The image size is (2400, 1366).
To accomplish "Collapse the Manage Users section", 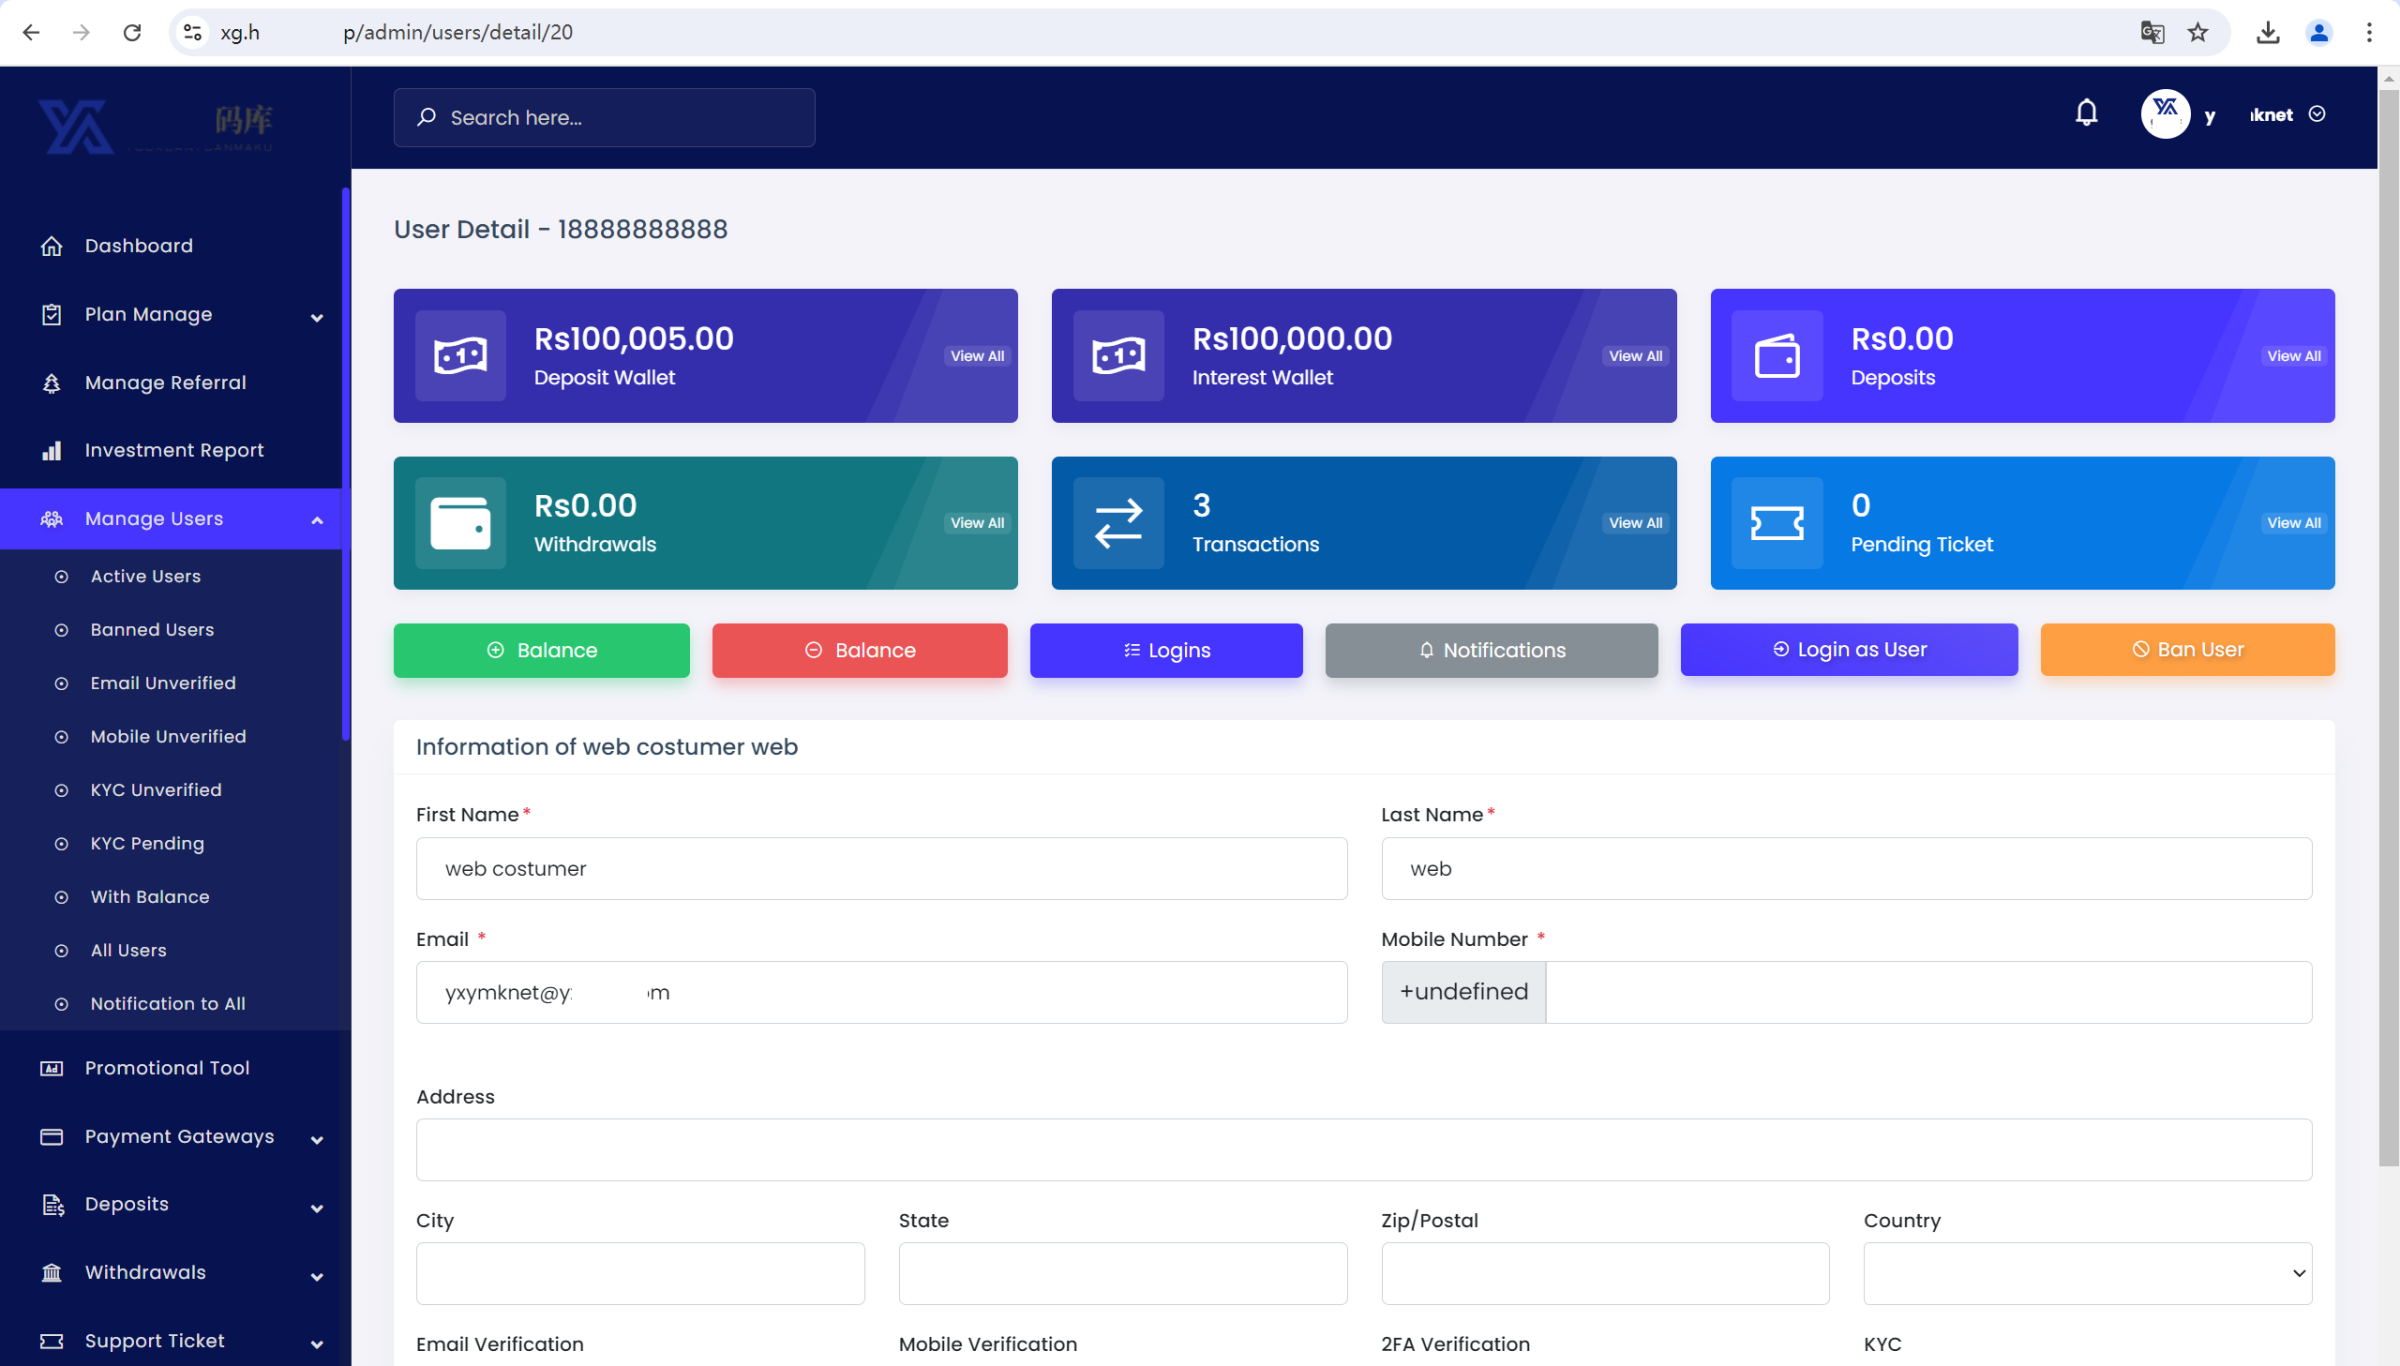I will (317, 520).
